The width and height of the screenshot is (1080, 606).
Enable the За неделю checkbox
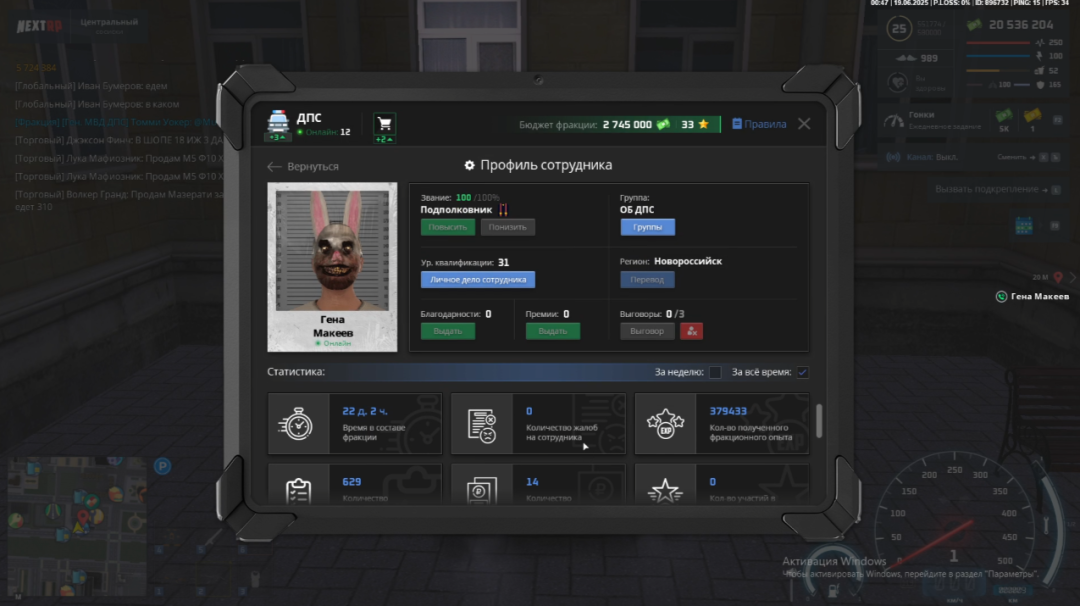pyautogui.click(x=715, y=373)
